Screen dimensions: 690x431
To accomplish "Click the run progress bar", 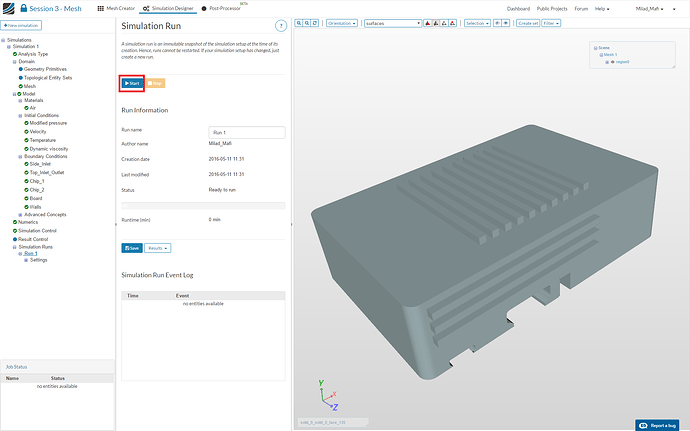I will pyautogui.click(x=203, y=205).
